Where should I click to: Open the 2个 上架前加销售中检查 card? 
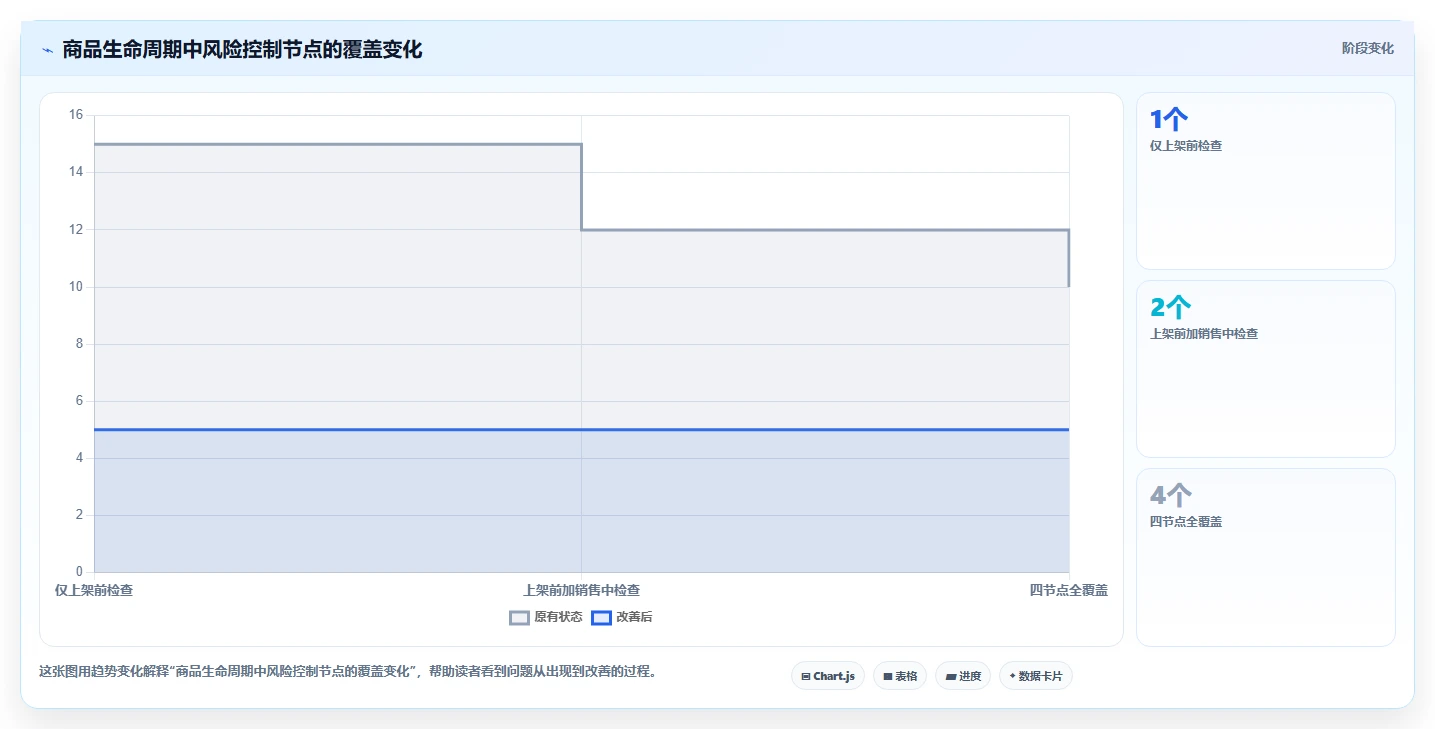point(1265,369)
